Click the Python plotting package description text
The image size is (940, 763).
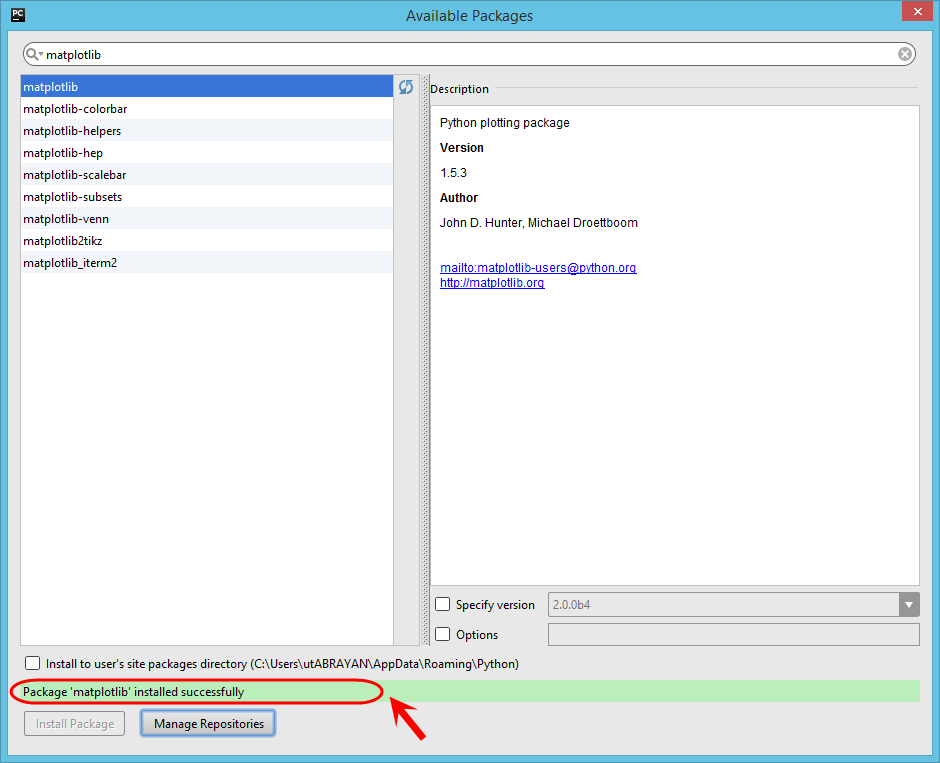[x=504, y=123]
